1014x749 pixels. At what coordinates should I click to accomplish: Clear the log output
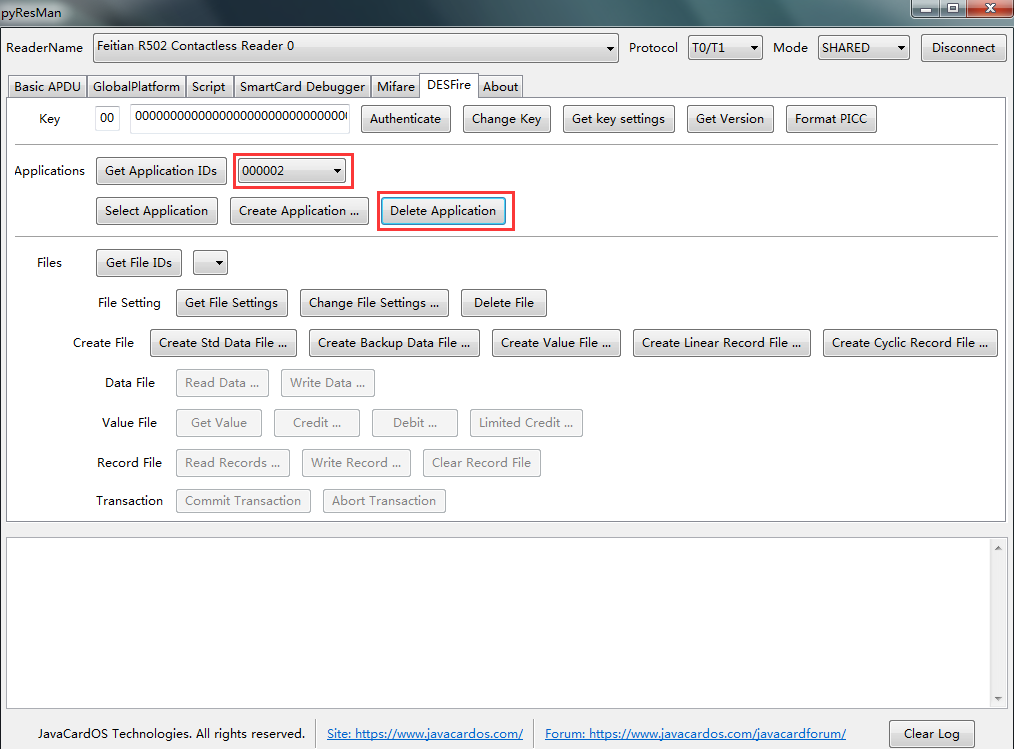point(931,733)
